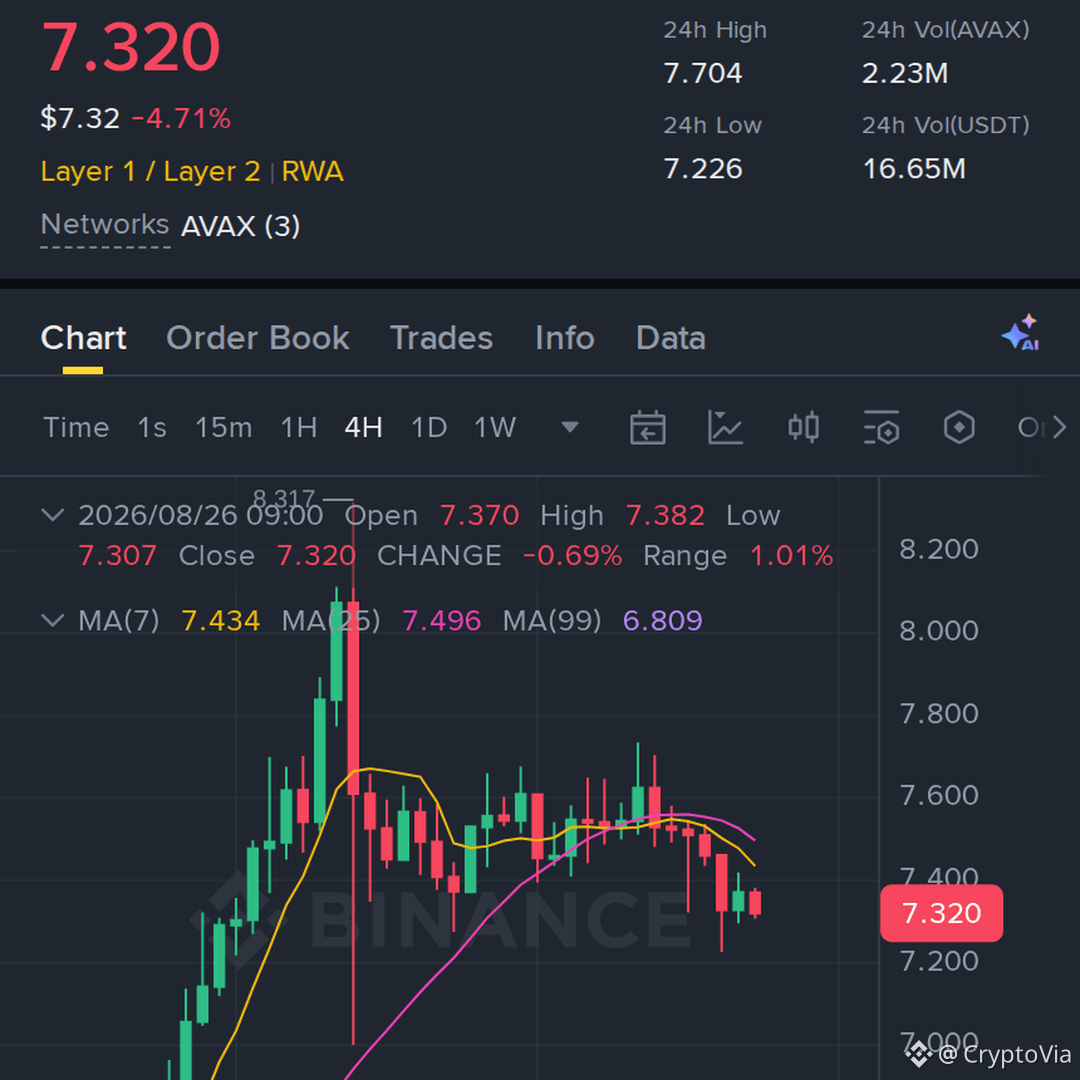Click AVAX (3) networks value
This screenshot has width=1080, height=1080.
240,226
